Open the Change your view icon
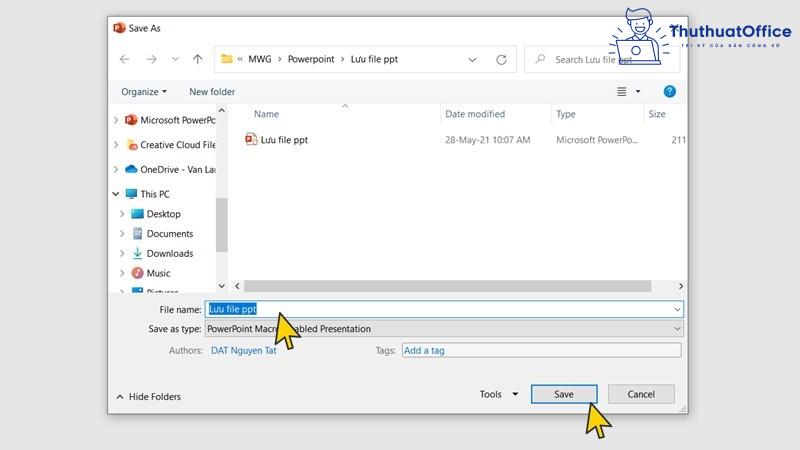The width and height of the screenshot is (800, 450). [x=622, y=92]
